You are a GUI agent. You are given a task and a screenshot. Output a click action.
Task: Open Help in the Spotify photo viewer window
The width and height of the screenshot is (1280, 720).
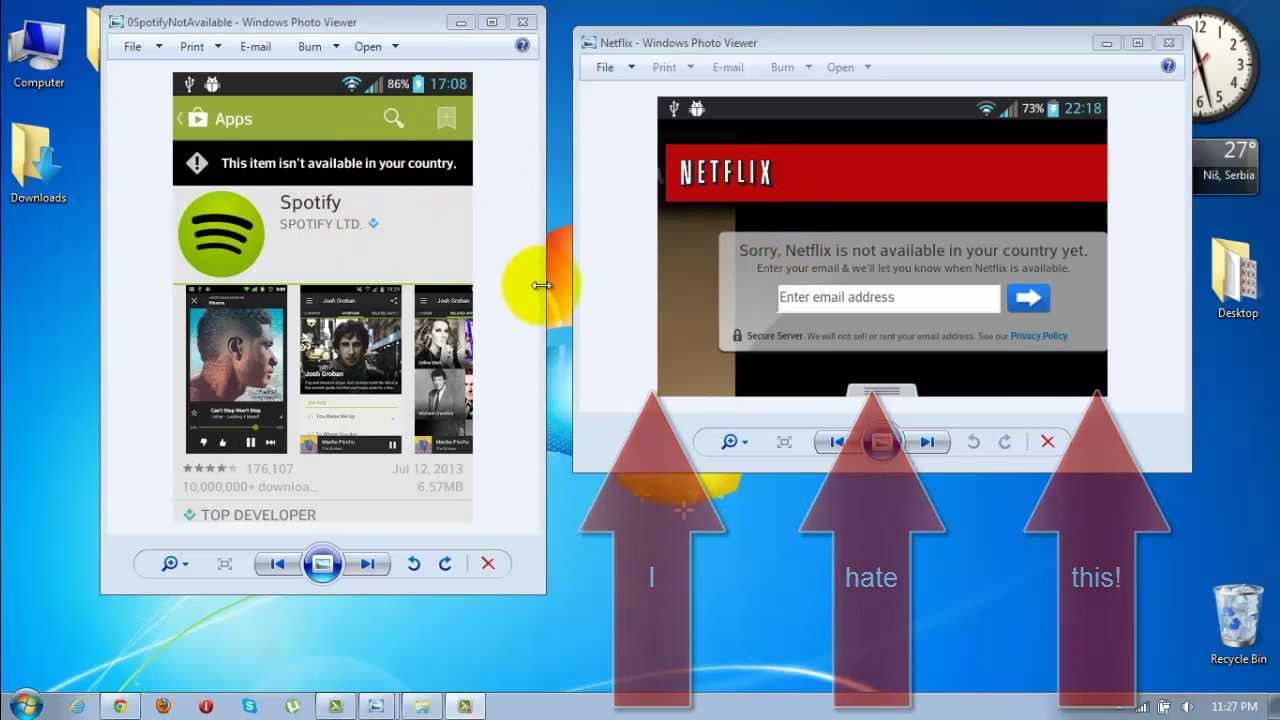tap(522, 45)
